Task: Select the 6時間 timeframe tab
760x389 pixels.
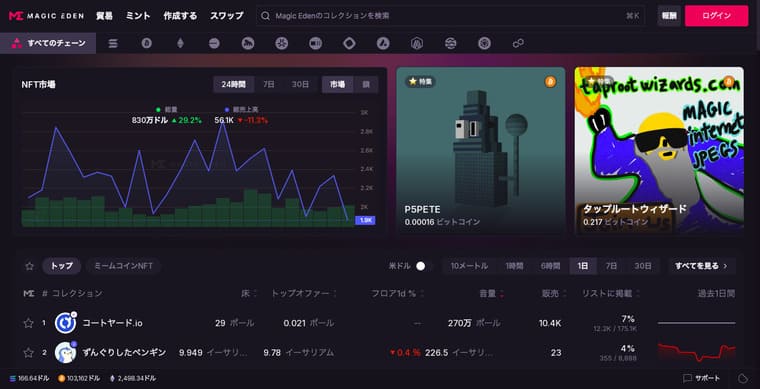Action: (550, 266)
